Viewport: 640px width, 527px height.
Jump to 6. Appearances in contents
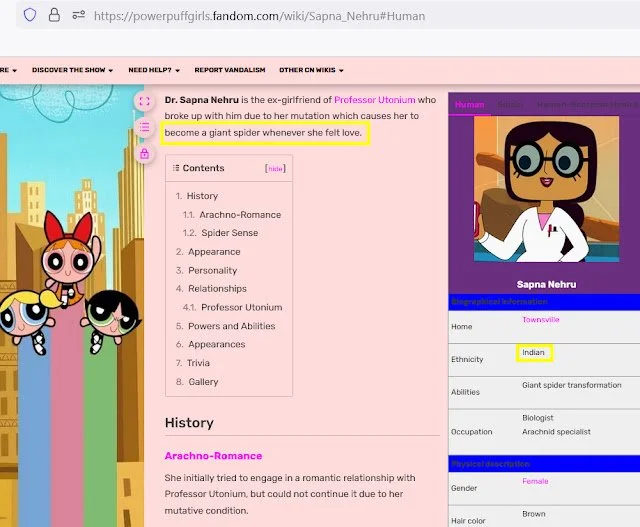(x=211, y=345)
